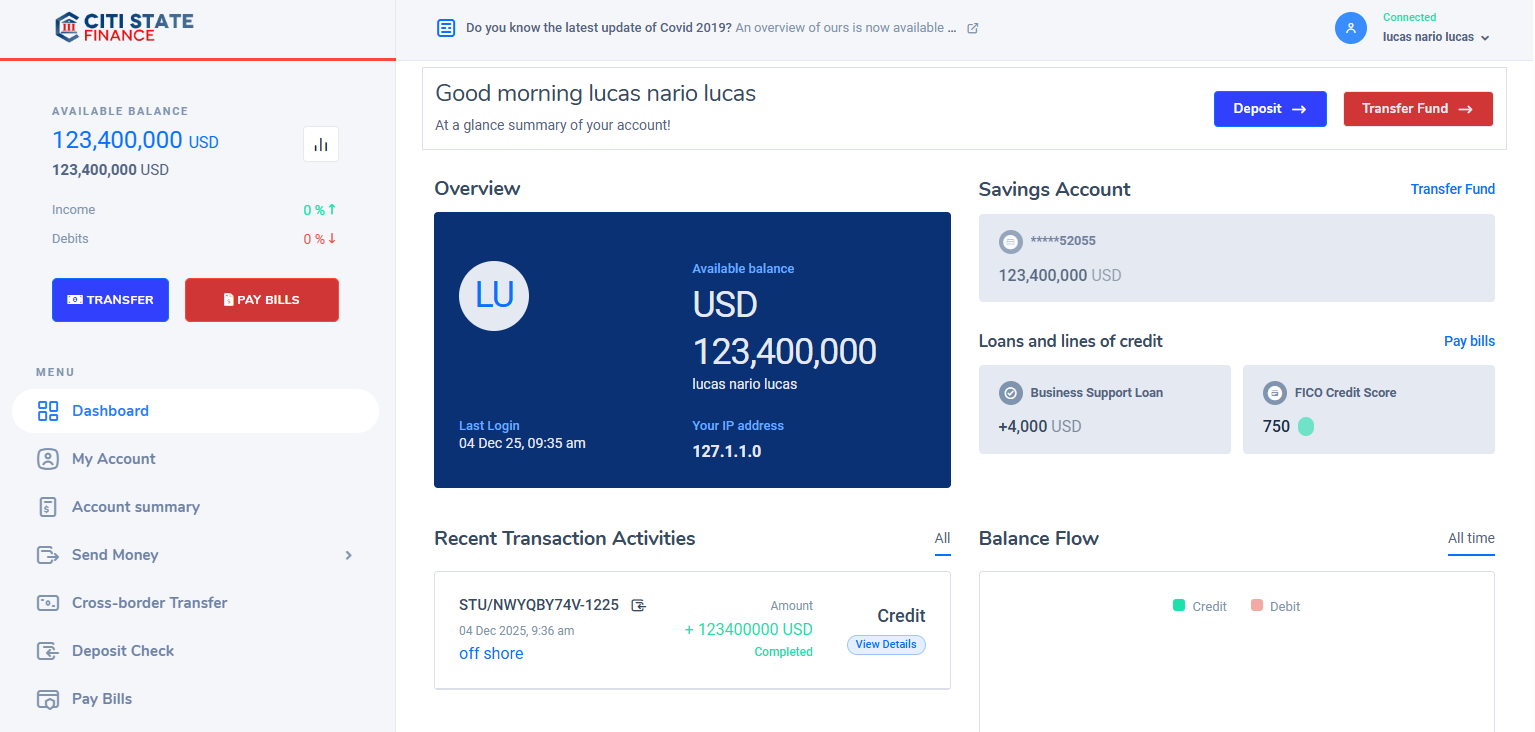Open the All time filter in Balance Flow
Image resolution: width=1535 pixels, height=732 pixels.
pos(1471,538)
